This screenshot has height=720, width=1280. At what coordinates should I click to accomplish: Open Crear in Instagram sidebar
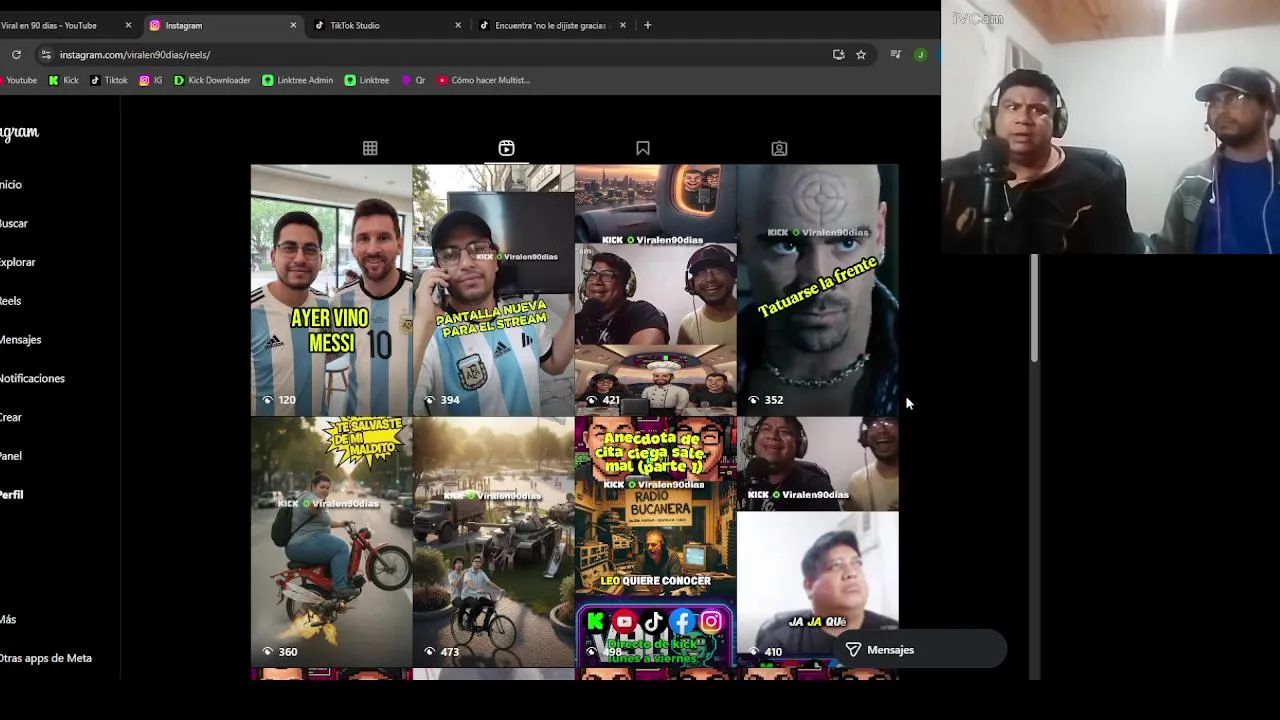pyautogui.click(x=12, y=418)
